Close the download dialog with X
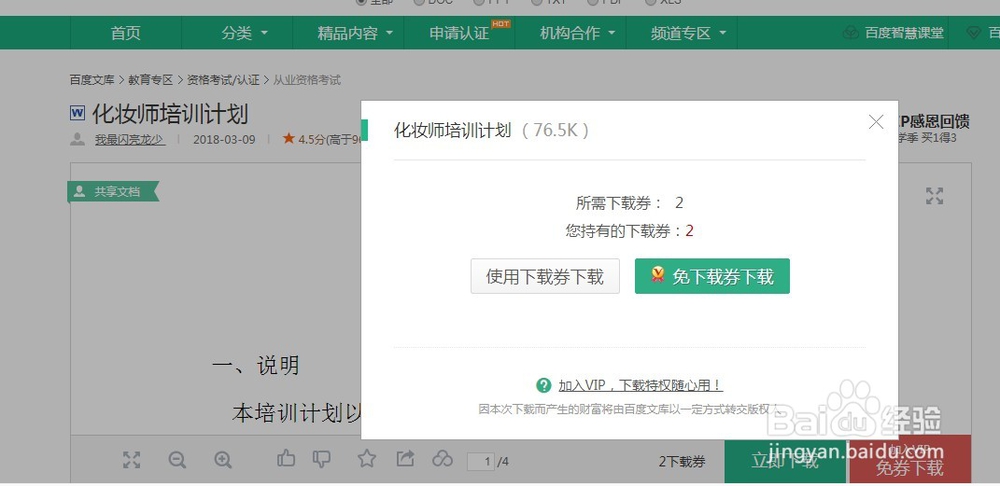 click(876, 122)
